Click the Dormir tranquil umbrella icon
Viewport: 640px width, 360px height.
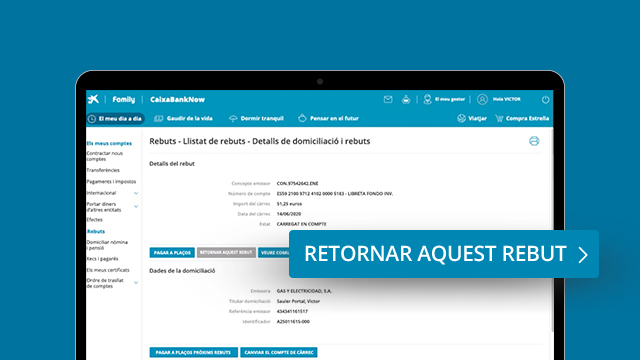(233, 118)
